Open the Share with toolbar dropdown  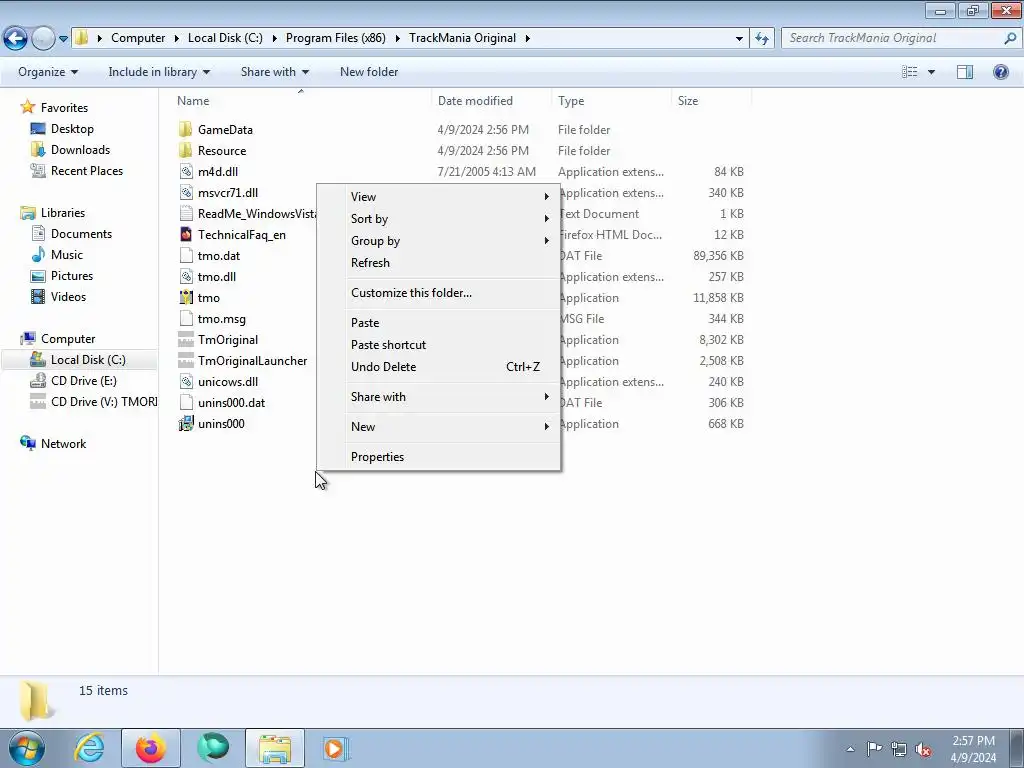pos(274,72)
